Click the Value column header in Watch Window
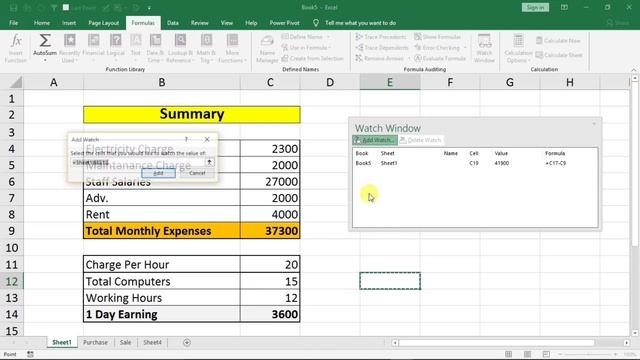Screen dimensions: 640x360 click(501, 153)
